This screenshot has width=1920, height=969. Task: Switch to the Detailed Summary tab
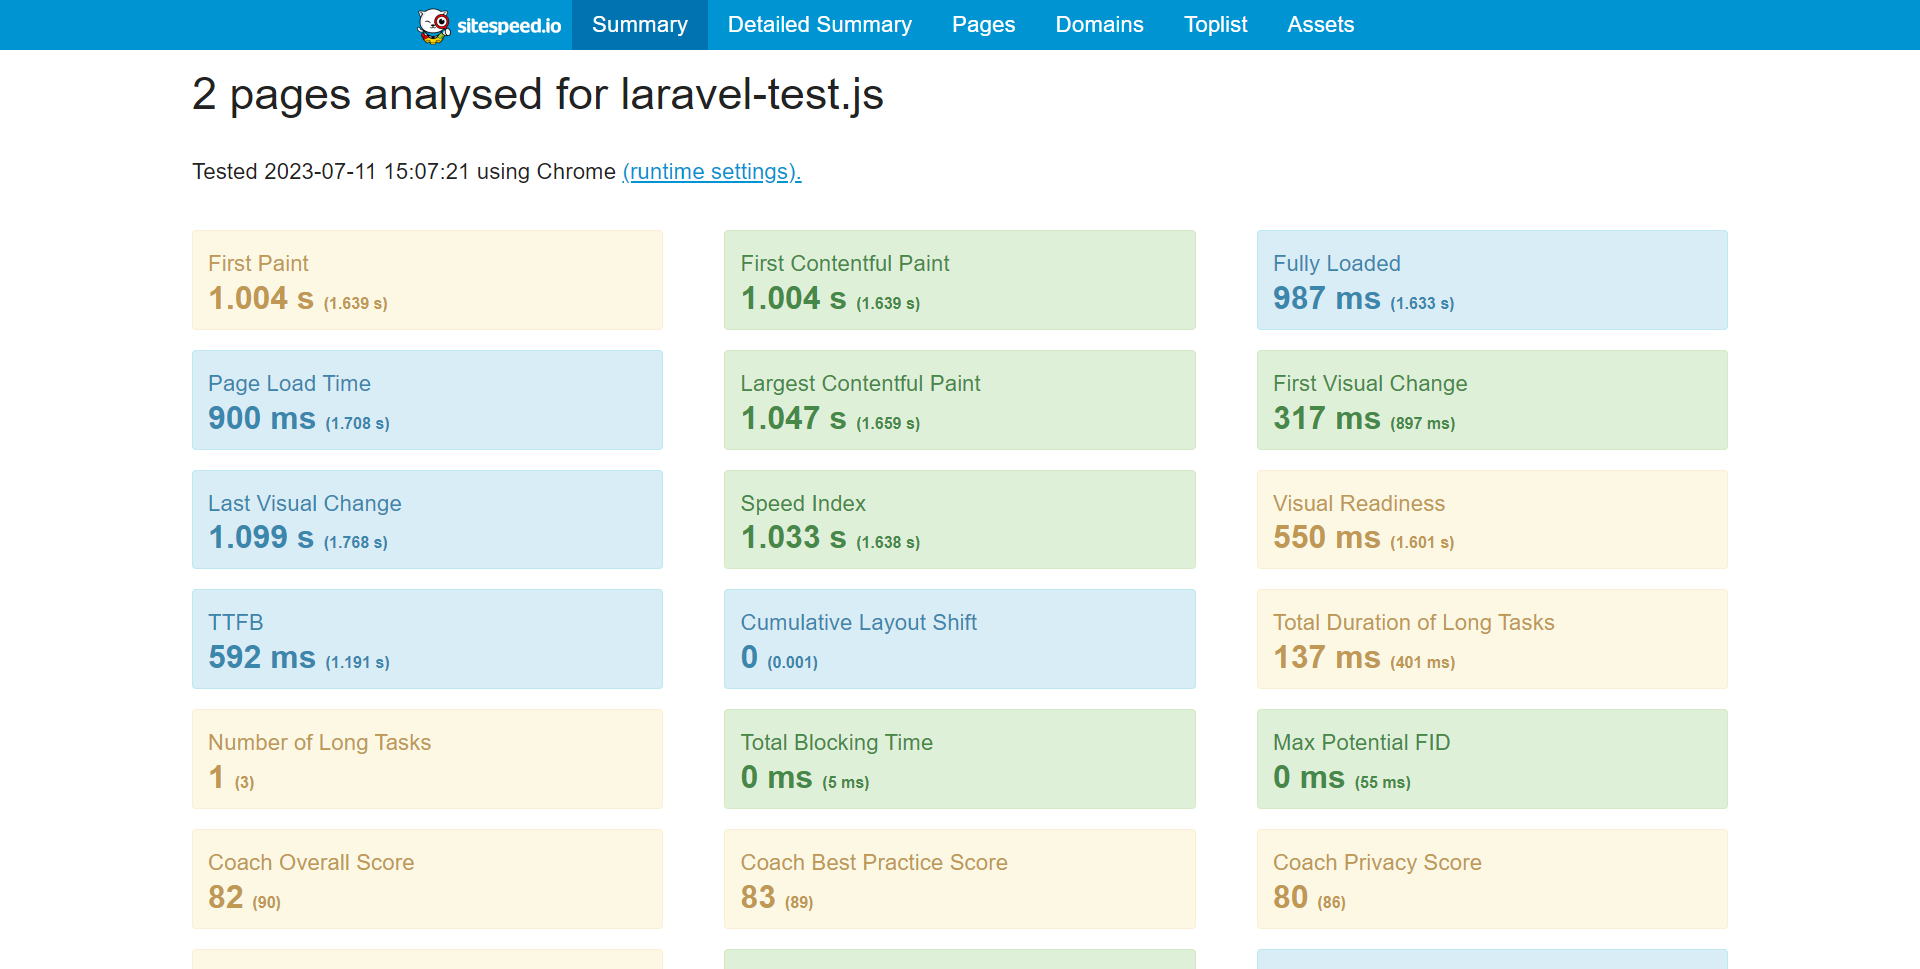pos(820,25)
